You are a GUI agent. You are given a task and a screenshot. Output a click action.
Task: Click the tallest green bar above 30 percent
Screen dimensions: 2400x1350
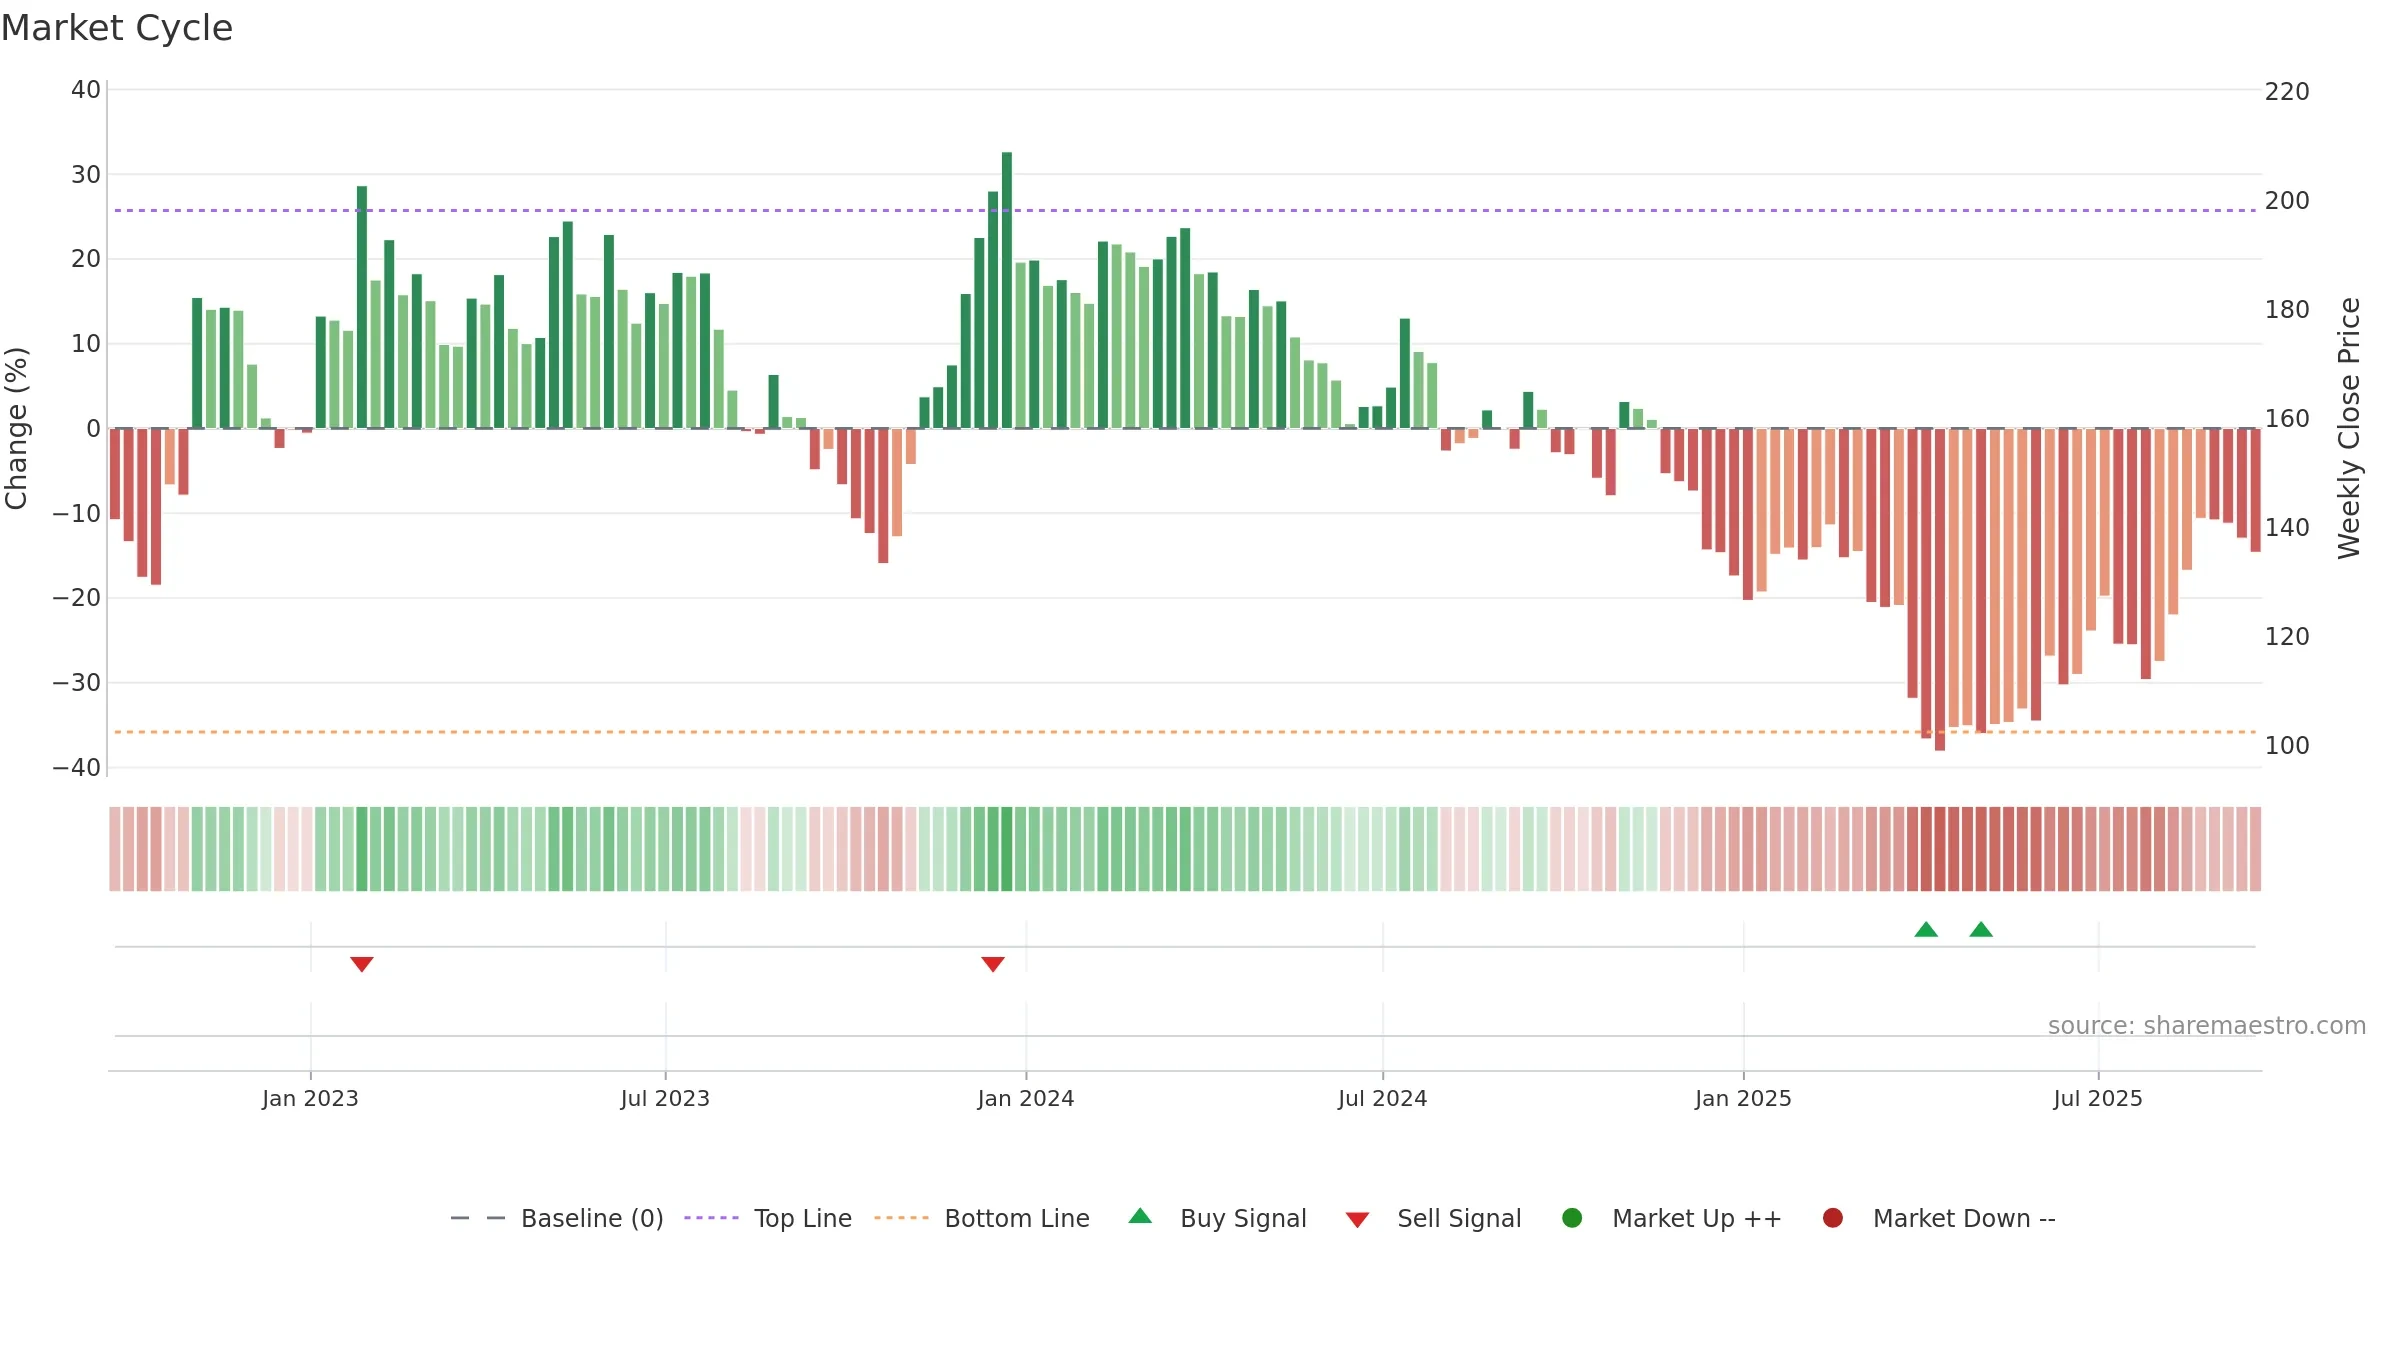coord(1007,290)
